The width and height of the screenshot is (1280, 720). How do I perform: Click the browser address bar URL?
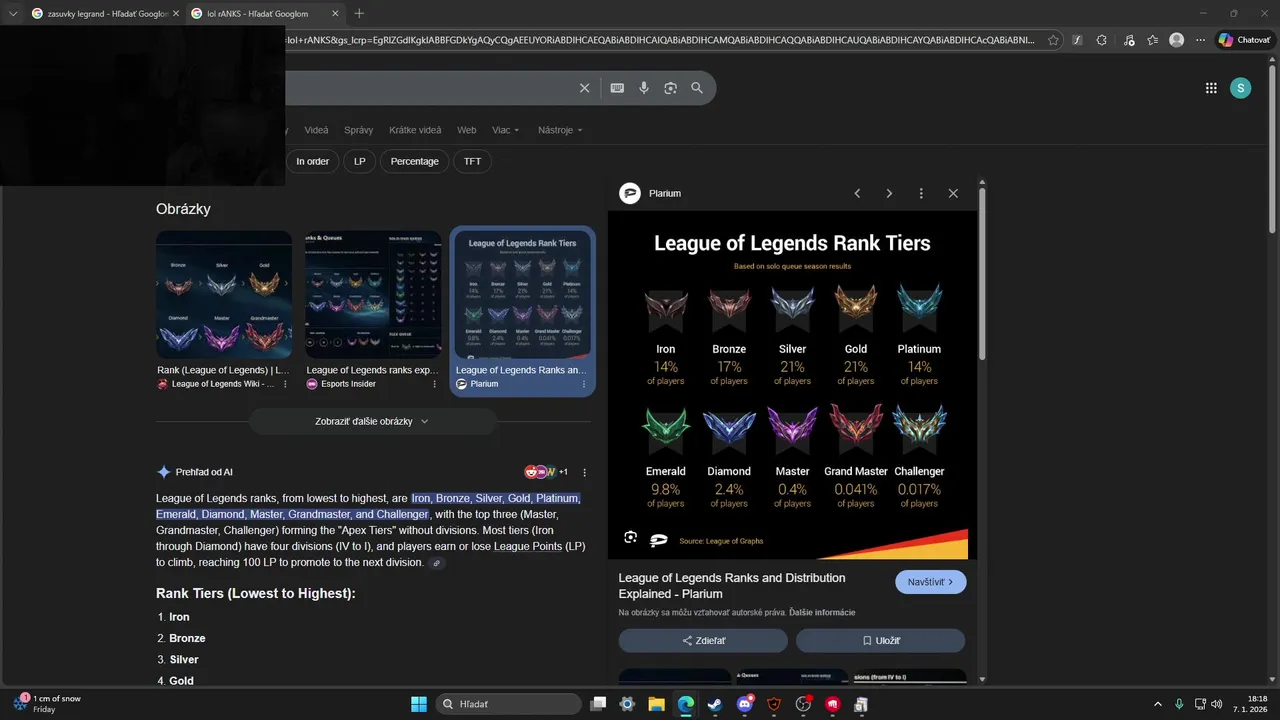(x=660, y=40)
